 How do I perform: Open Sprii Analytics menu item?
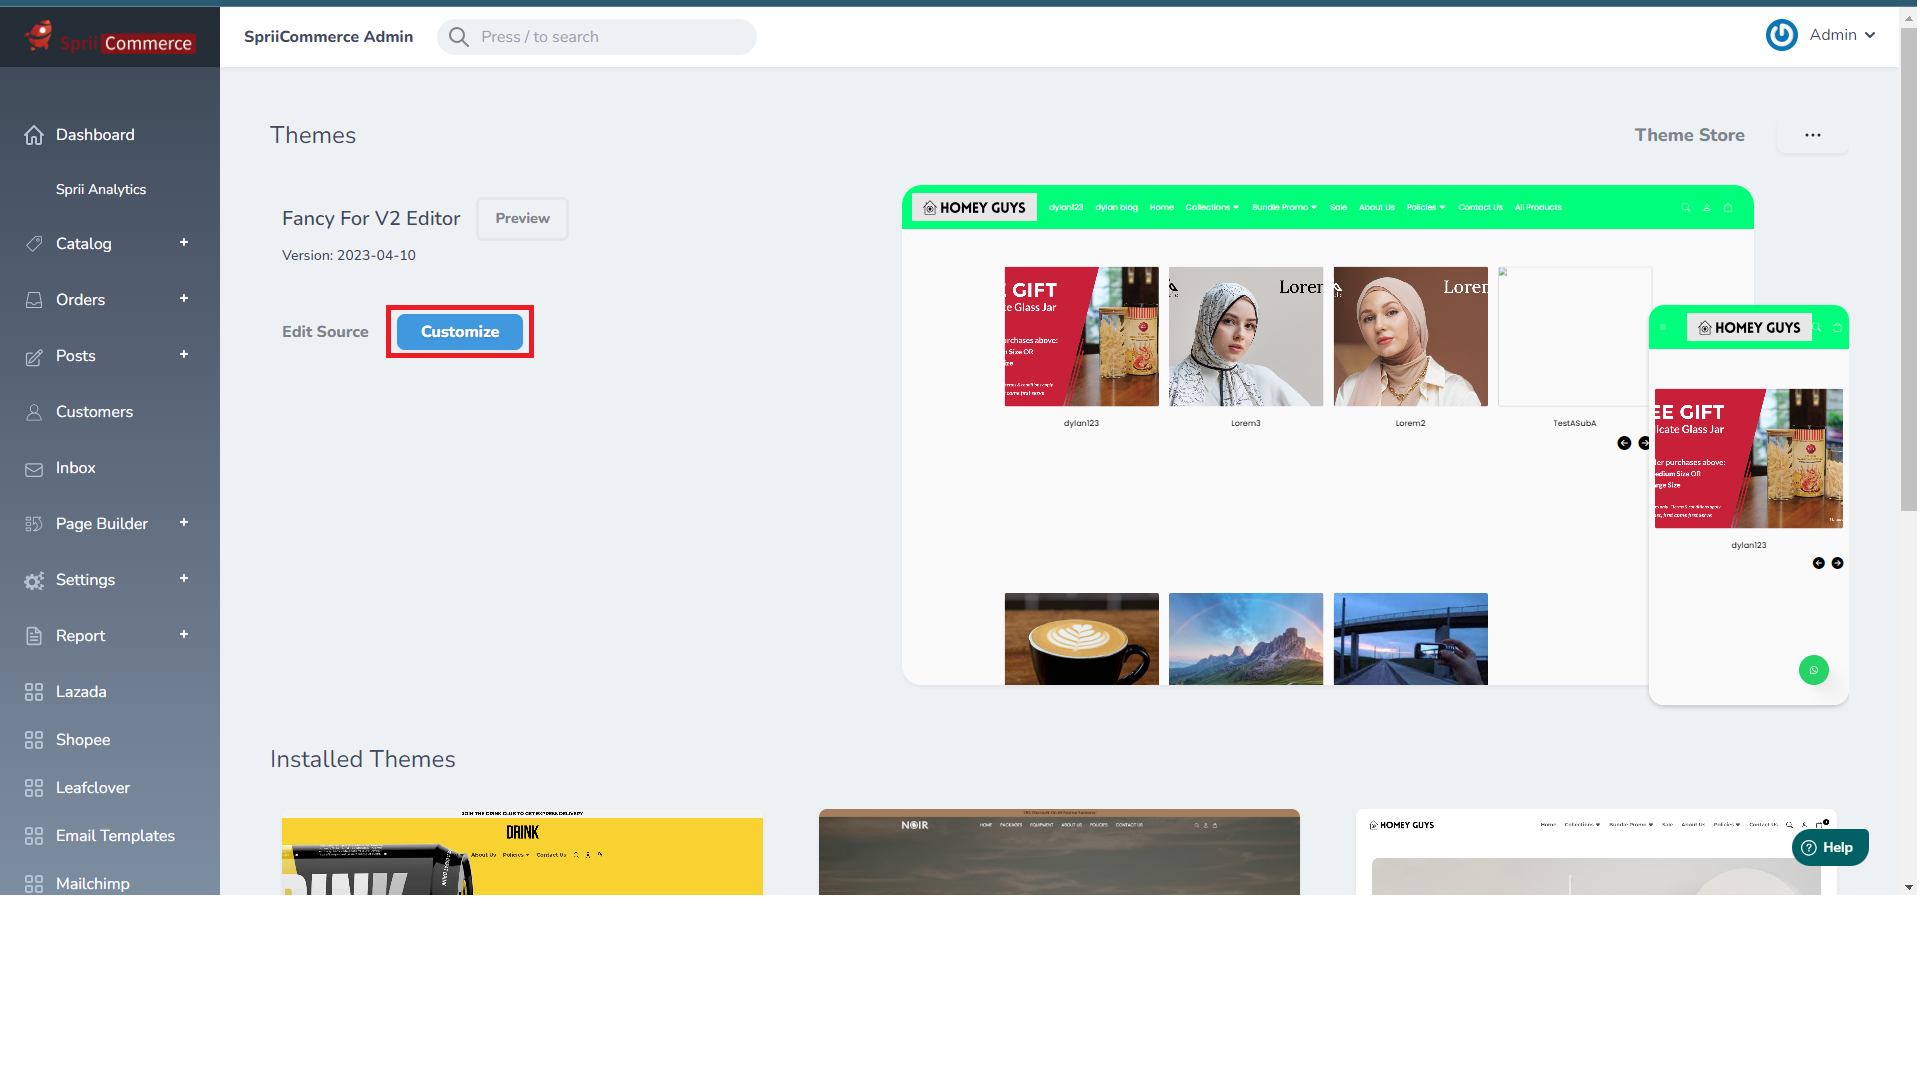click(x=101, y=189)
